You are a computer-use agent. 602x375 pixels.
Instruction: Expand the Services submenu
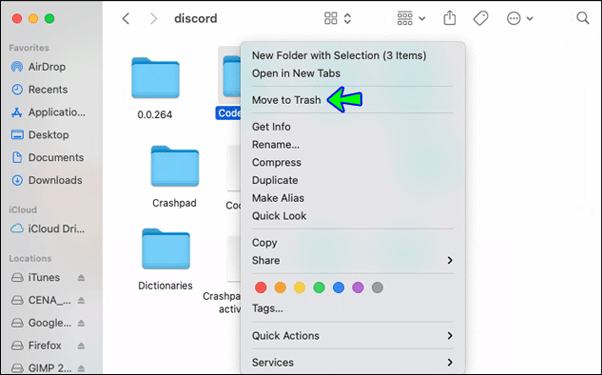point(352,362)
